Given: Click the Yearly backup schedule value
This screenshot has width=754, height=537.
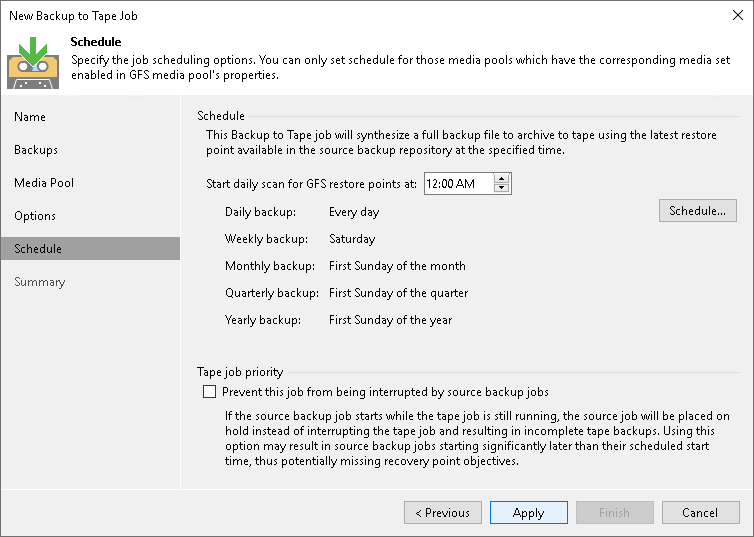Looking at the screenshot, I should pos(390,320).
